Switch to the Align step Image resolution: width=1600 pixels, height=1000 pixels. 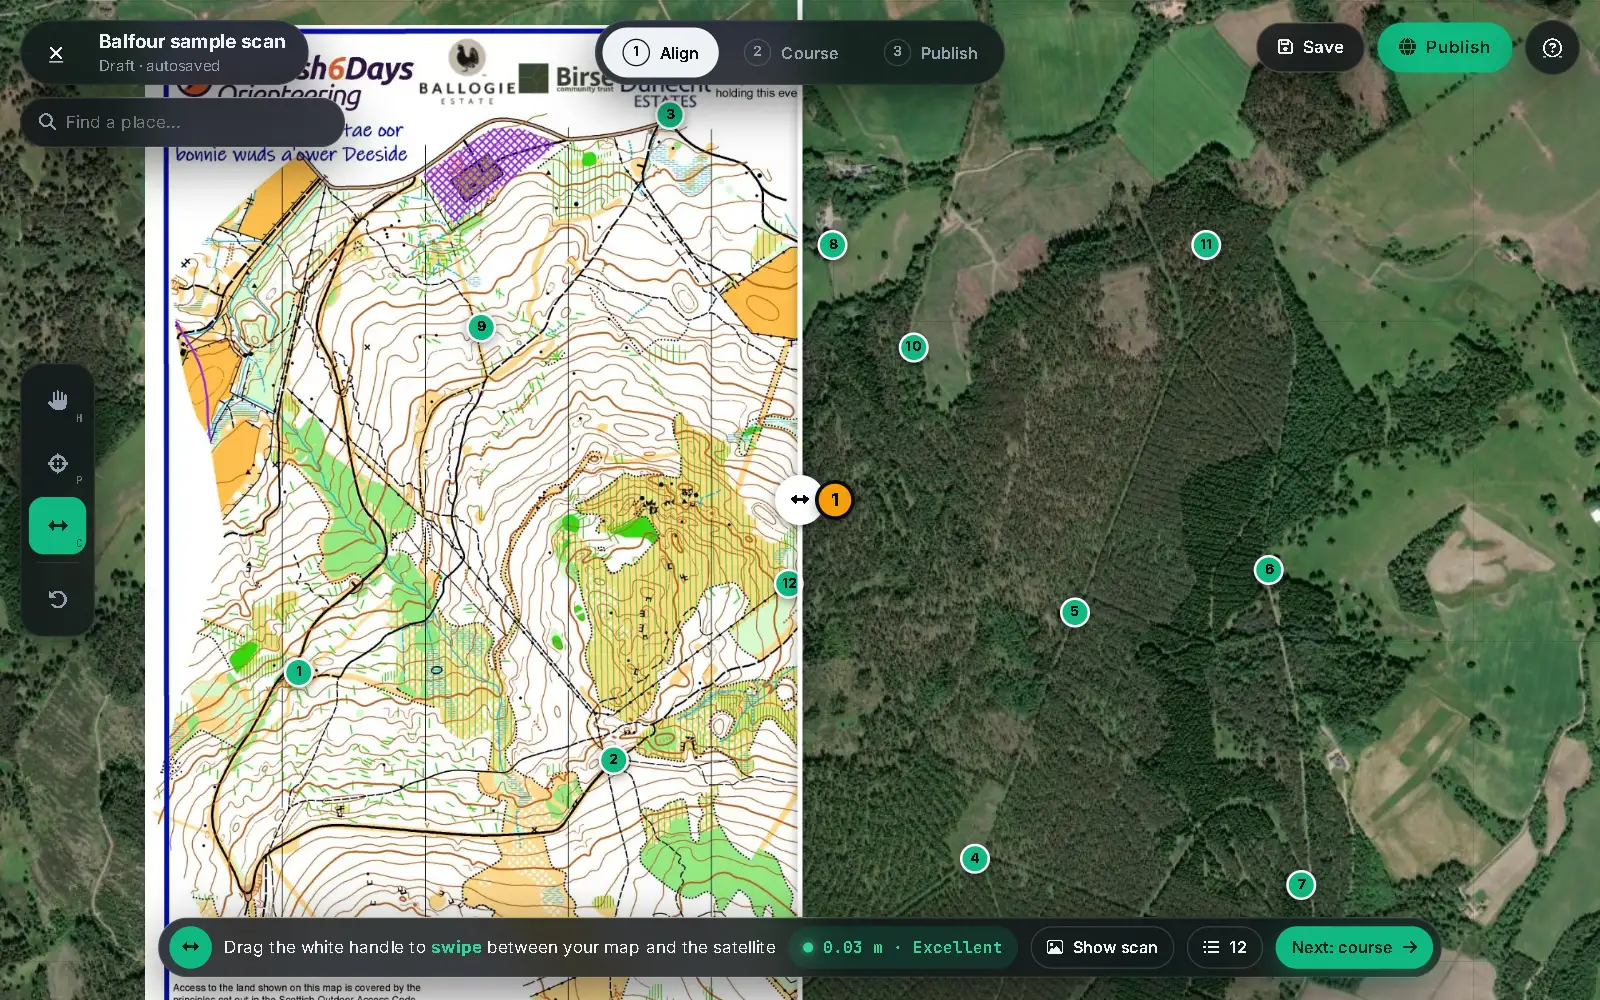pos(661,53)
